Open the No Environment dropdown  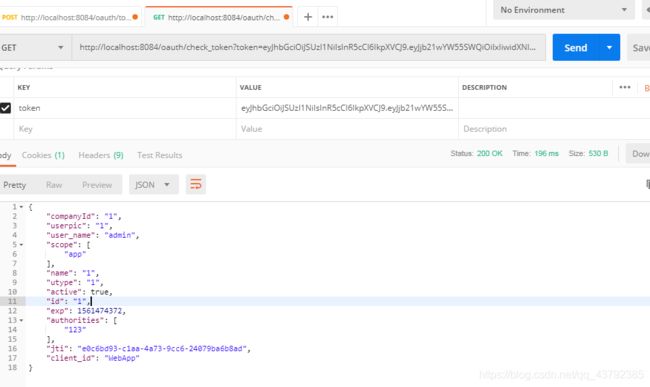(564, 10)
